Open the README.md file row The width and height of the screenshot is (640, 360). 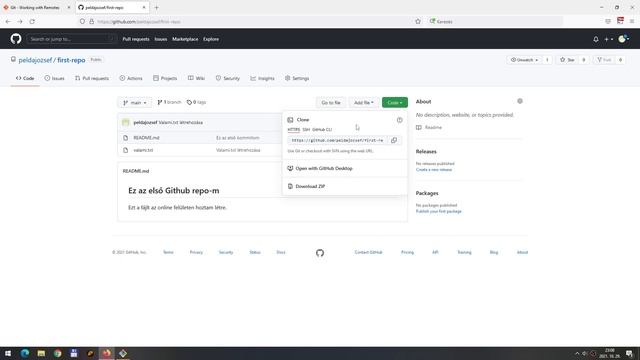tap(147, 138)
